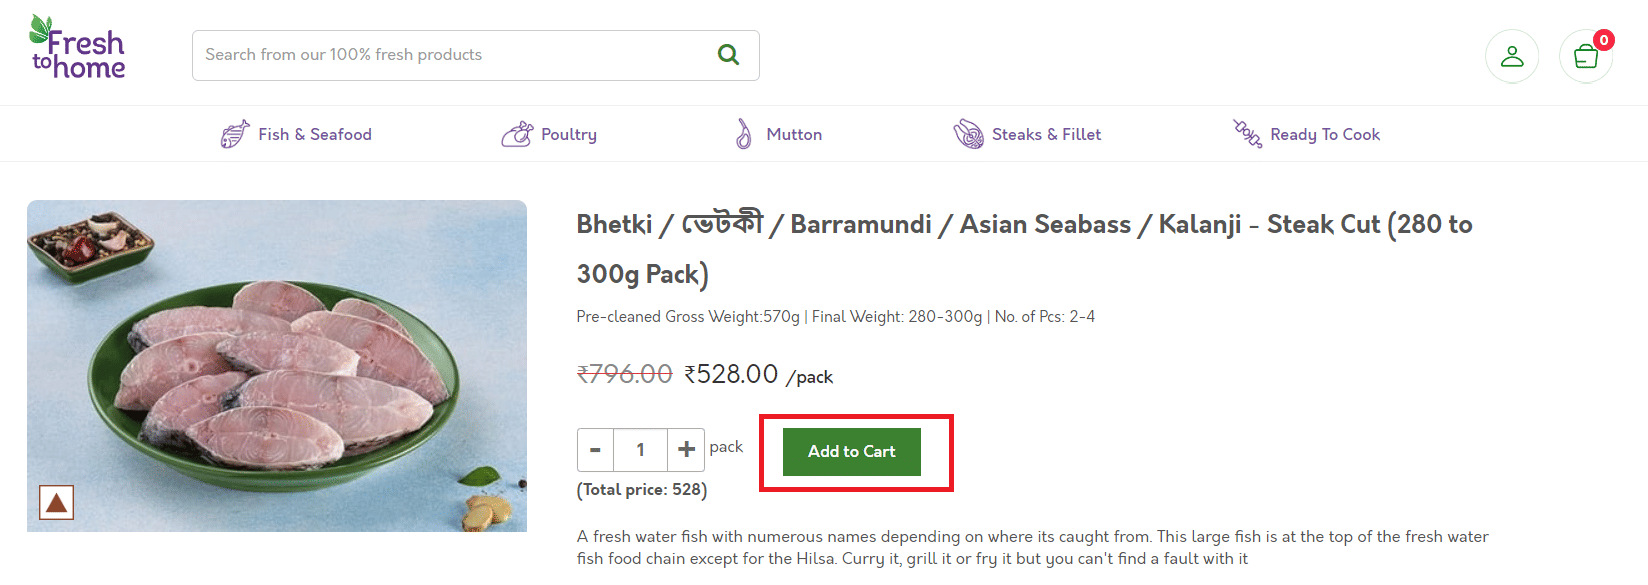The image size is (1648, 585).
Task: Click the steak icon beside Steaks & Fillet
Action: [x=968, y=134]
